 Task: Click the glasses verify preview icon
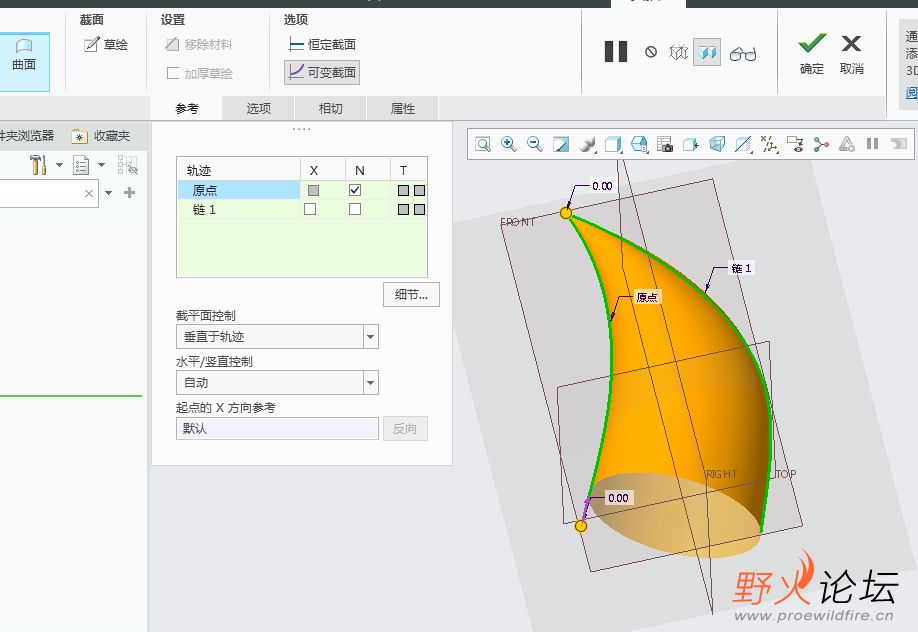click(x=742, y=53)
